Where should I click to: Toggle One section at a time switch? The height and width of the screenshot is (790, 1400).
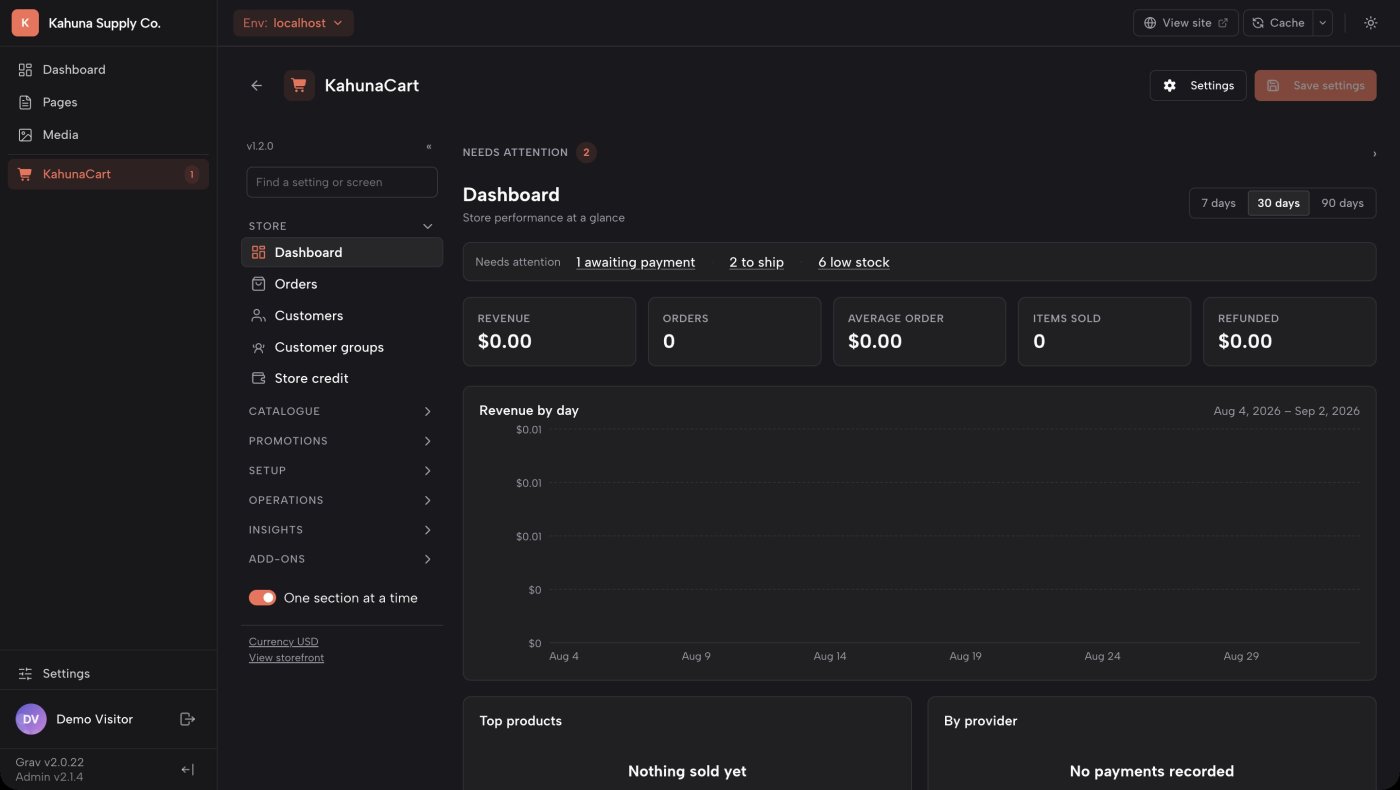(262, 597)
